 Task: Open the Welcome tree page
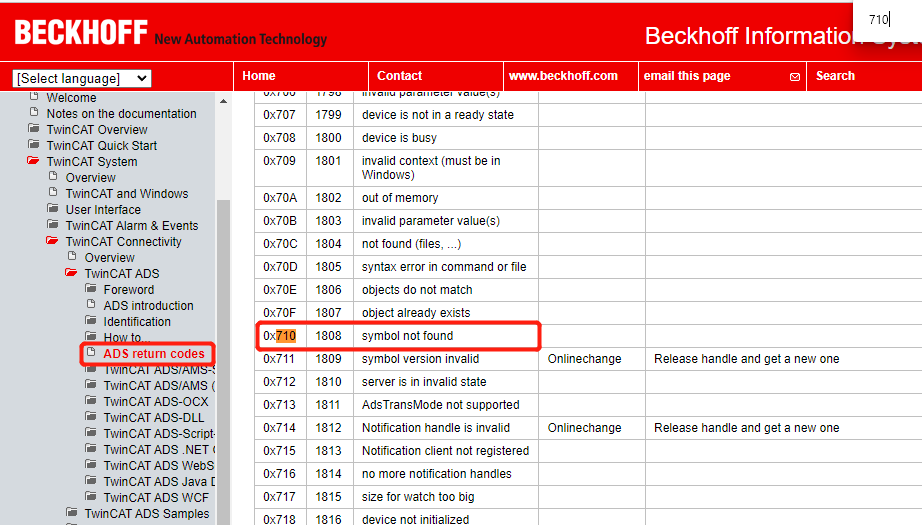pyautogui.click(x=71, y=98)
